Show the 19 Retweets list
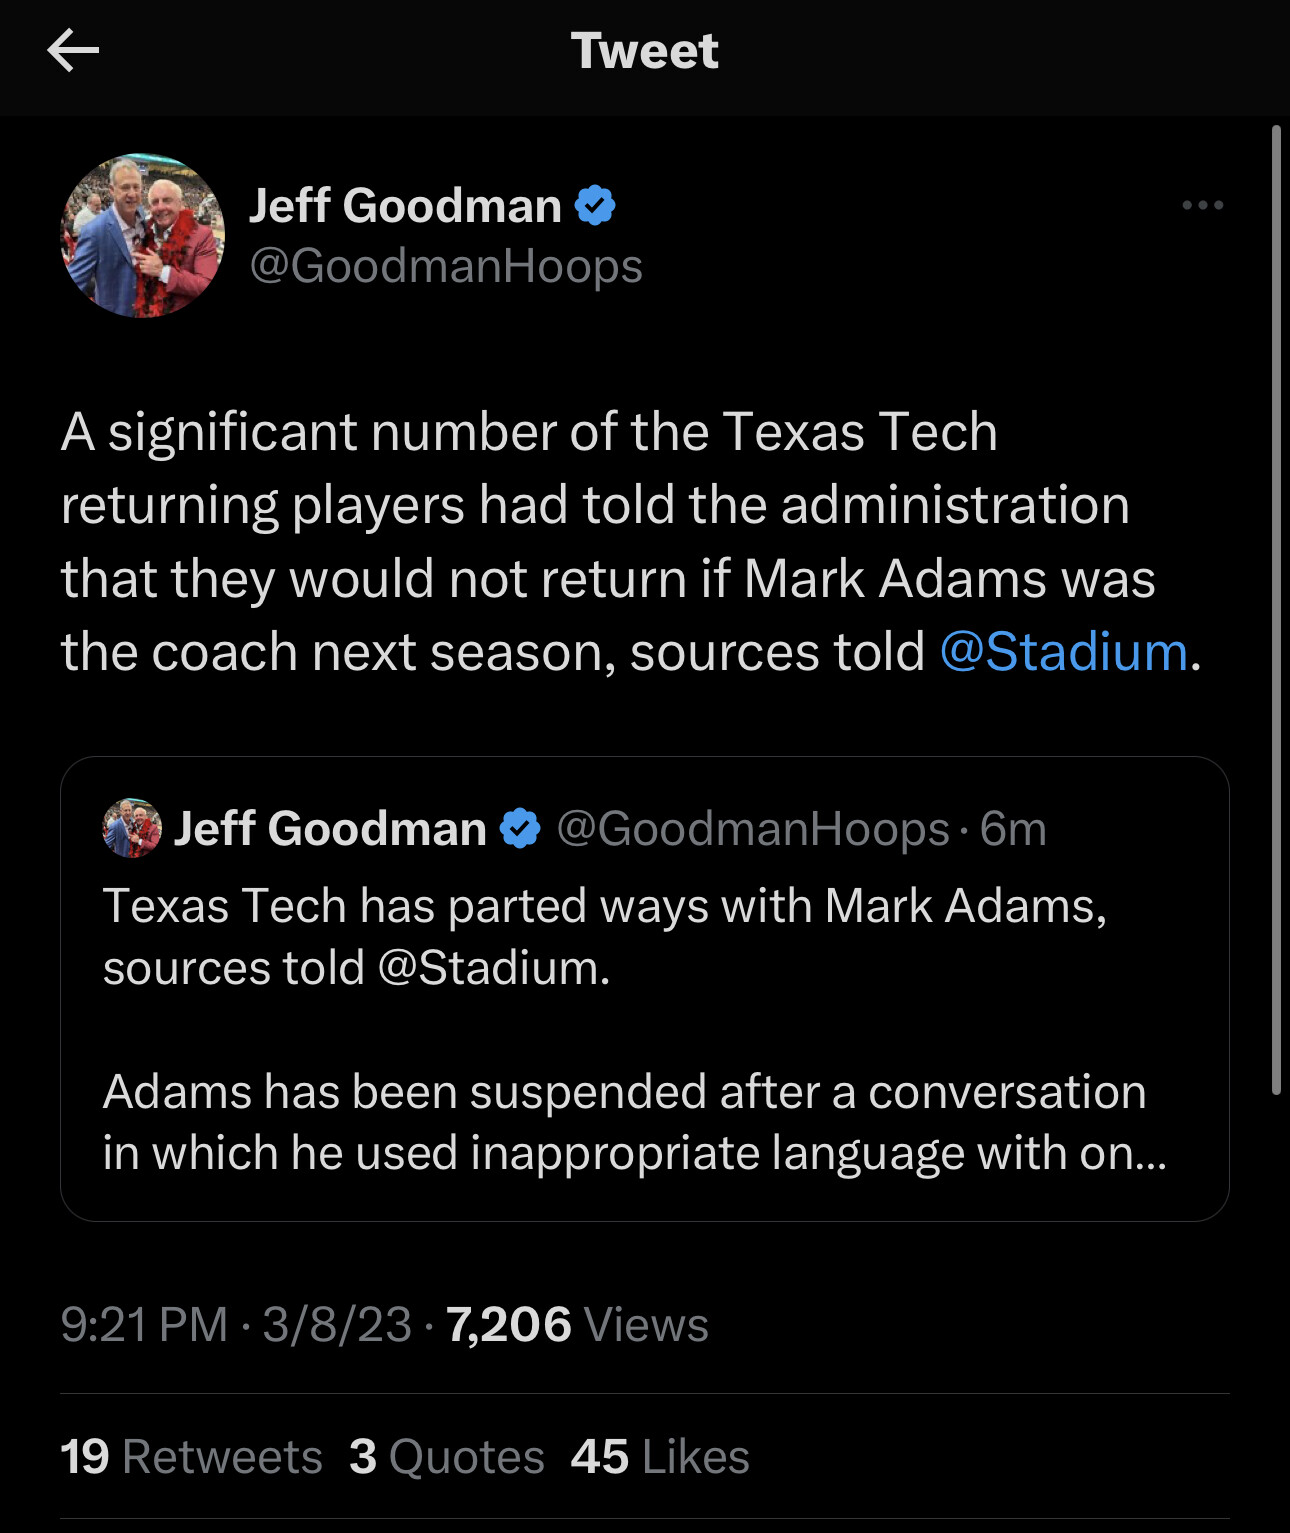The image size is (1290, 1533). (191, 1457)
